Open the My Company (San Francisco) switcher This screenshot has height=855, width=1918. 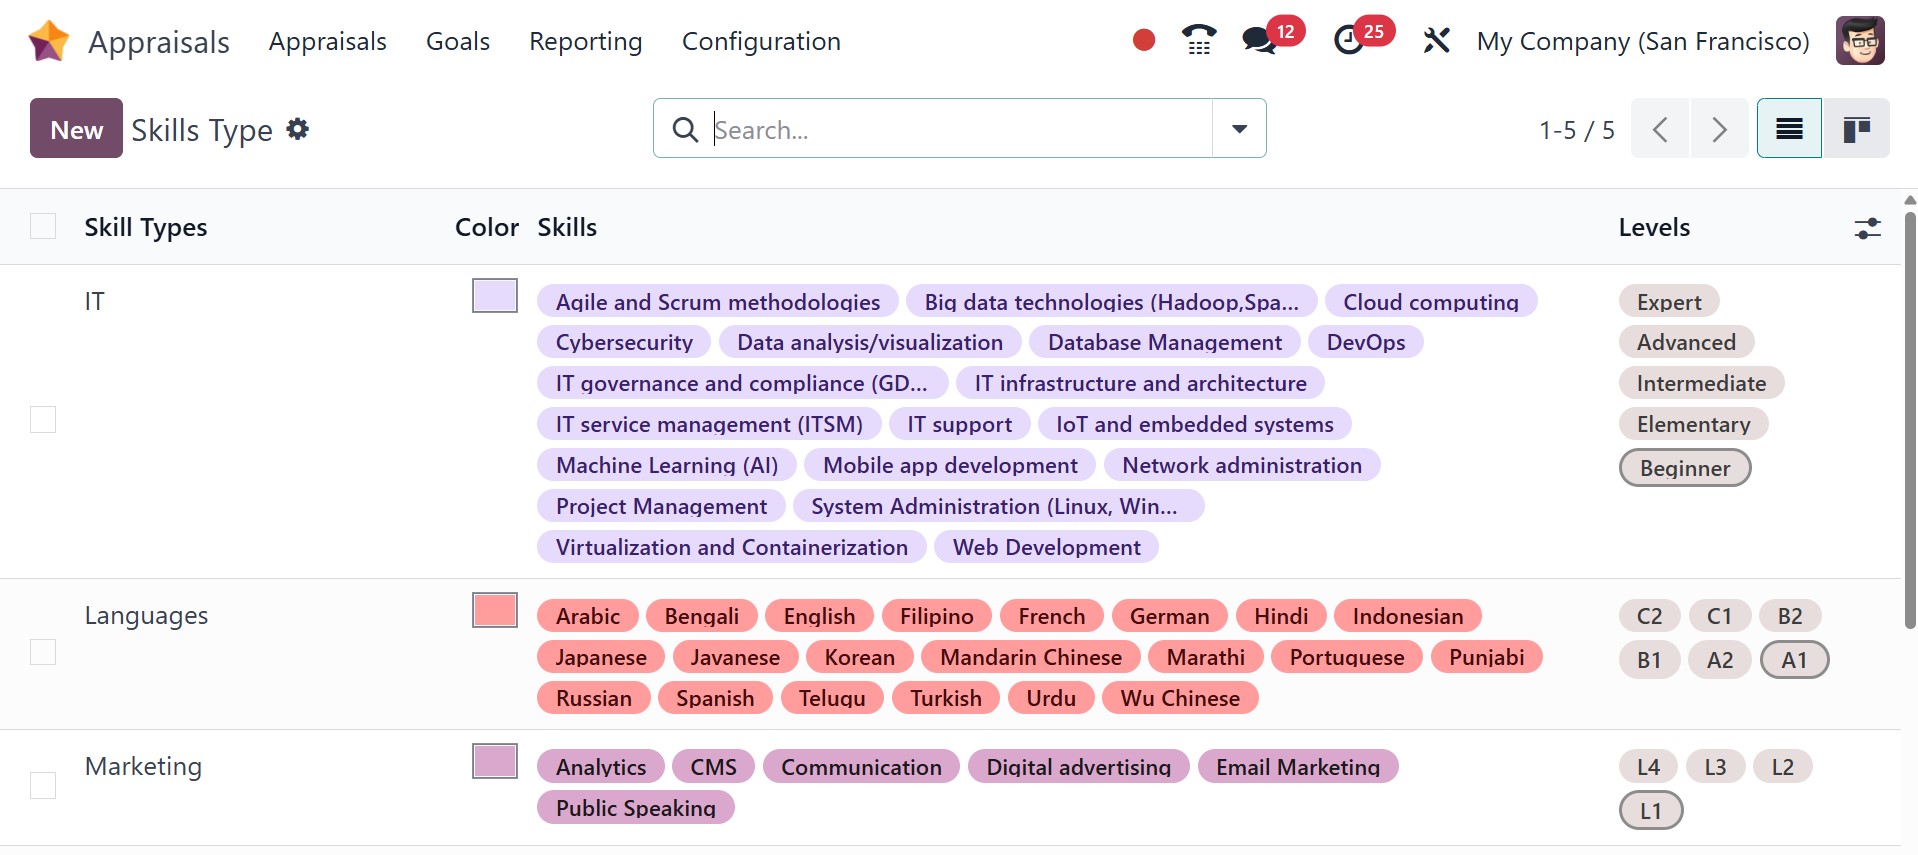click(1643, 41)
